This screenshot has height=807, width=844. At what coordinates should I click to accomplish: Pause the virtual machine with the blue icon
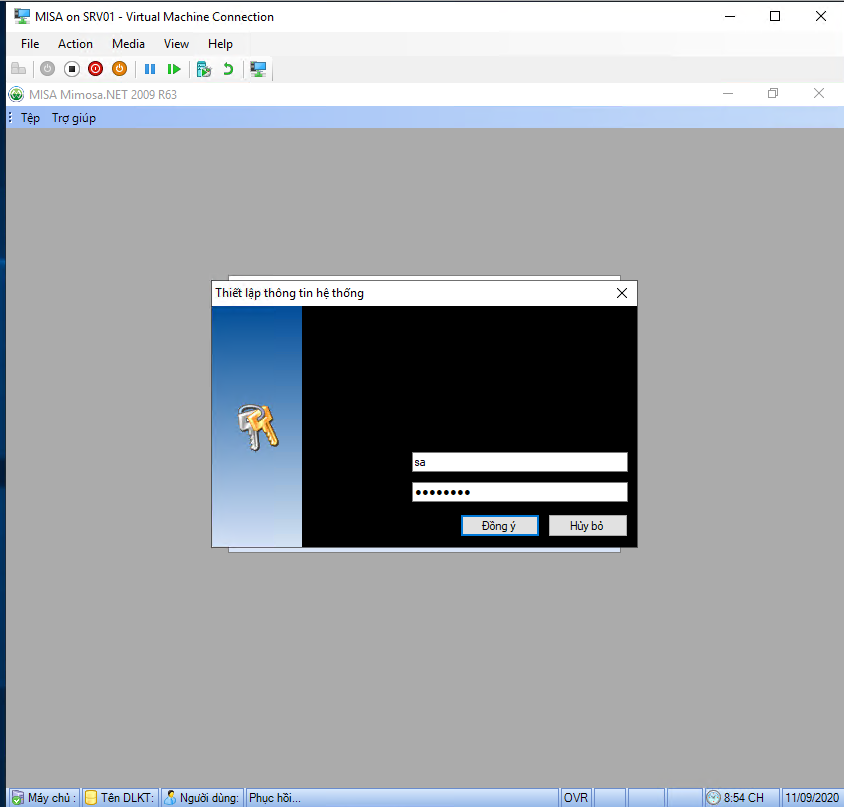click(x=150, y=69)
